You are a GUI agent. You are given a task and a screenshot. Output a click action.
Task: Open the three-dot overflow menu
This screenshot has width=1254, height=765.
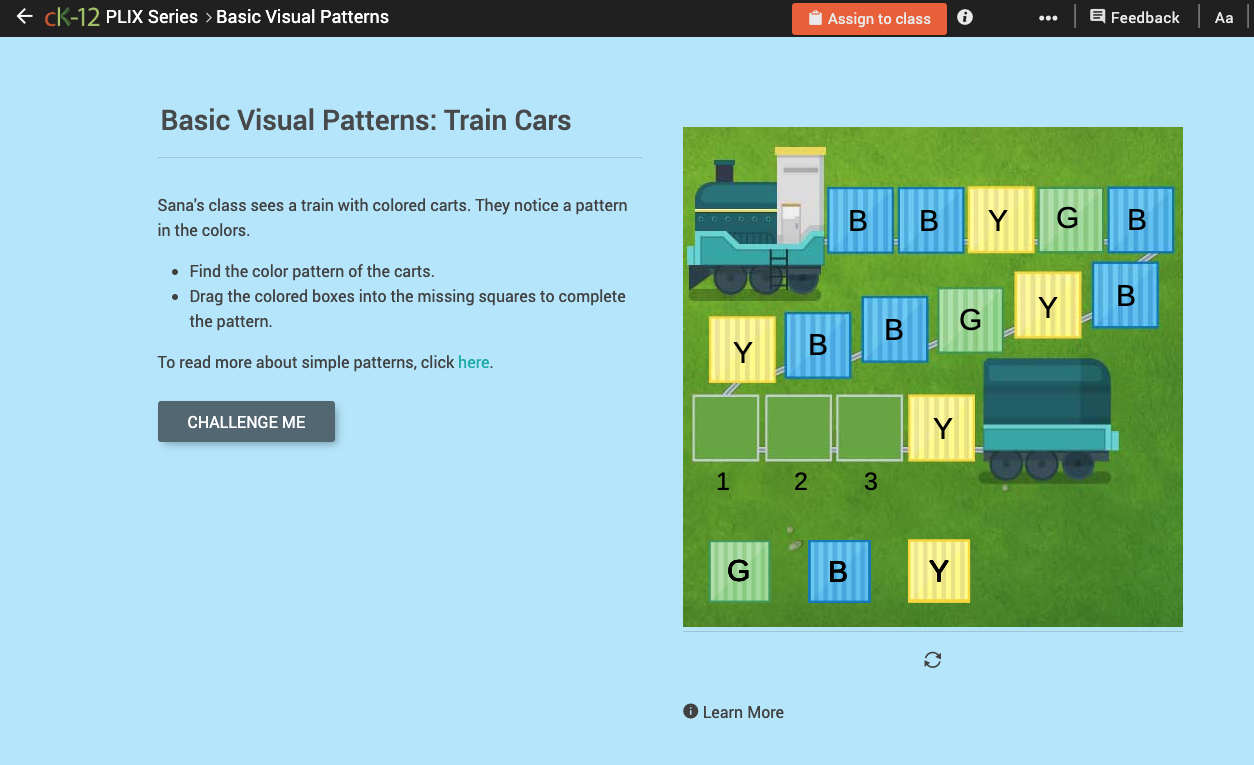pos(1048,16)
